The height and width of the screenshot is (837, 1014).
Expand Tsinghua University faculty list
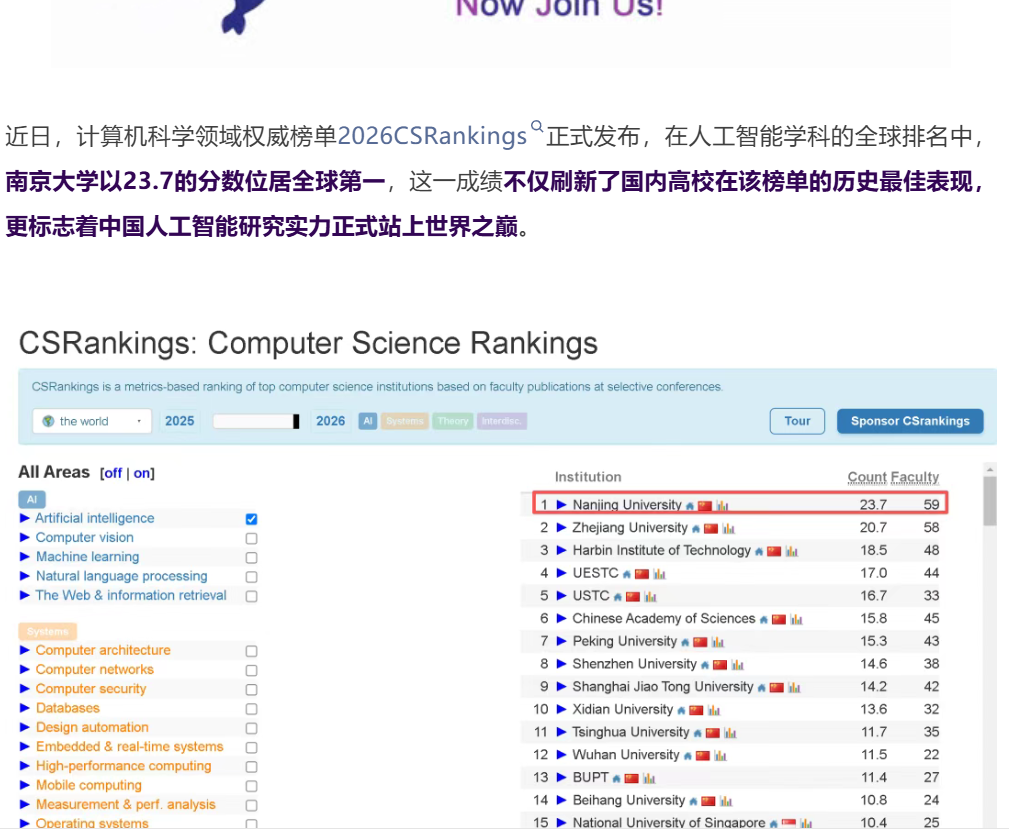[561, 732]
